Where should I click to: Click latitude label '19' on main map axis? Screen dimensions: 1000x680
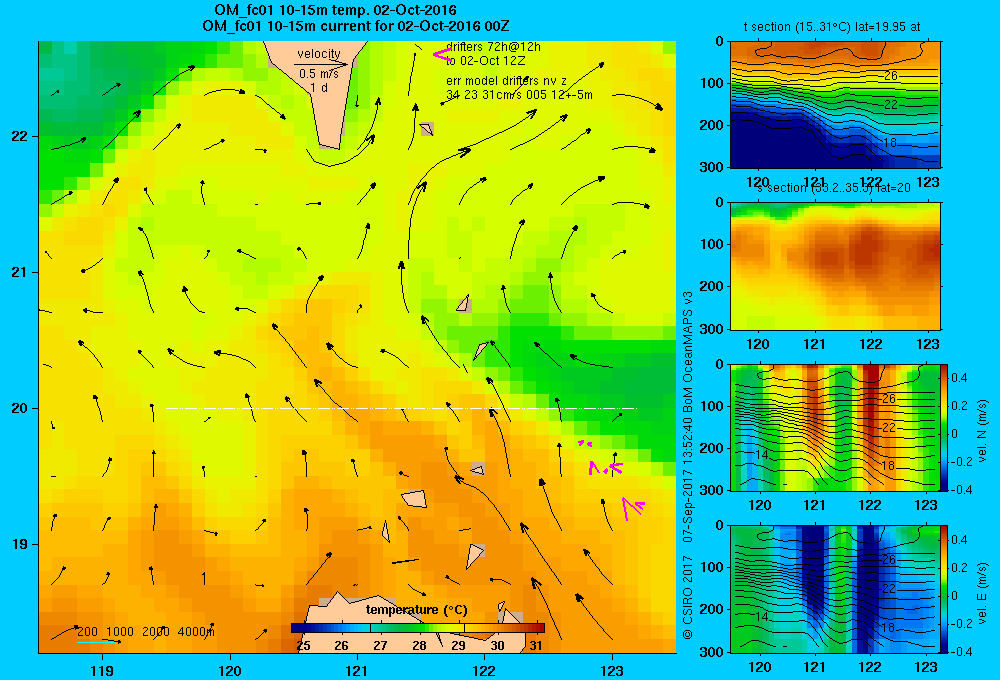(20, 544)
